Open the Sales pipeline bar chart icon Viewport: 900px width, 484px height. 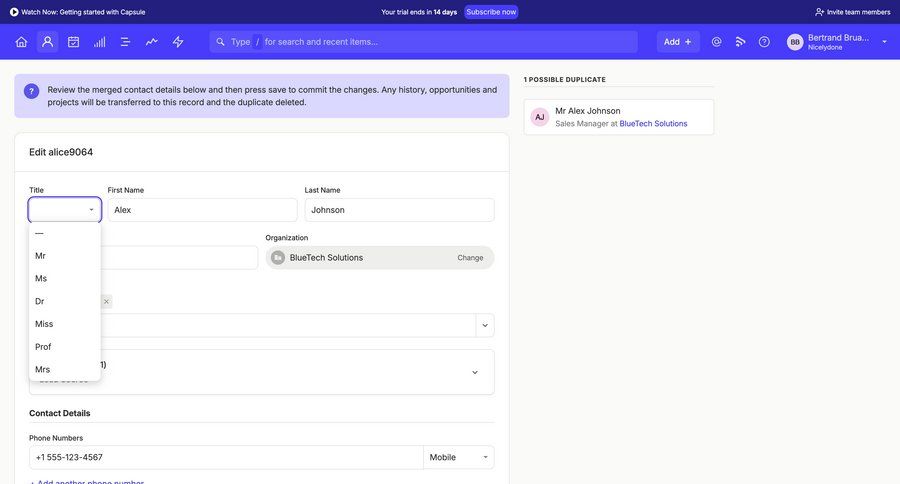click(99, 42)
